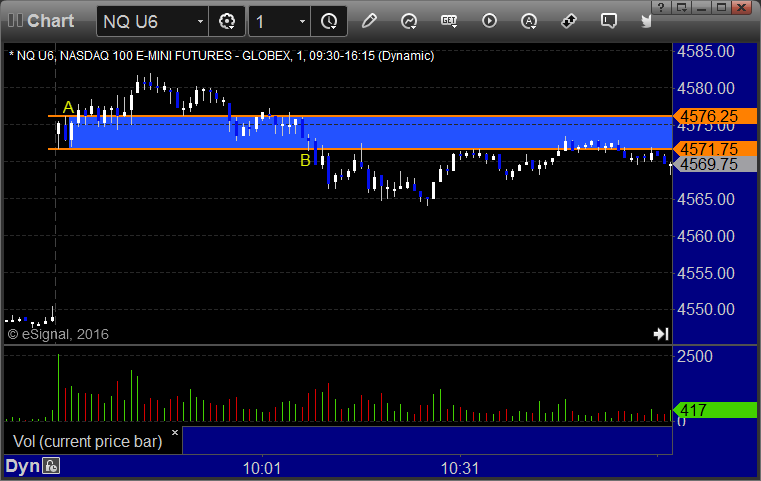This screenshot has height=481, width=761.
Task: Click the scroll-to-latest-bar arrow icon
Action: click(x=661, y=333)
